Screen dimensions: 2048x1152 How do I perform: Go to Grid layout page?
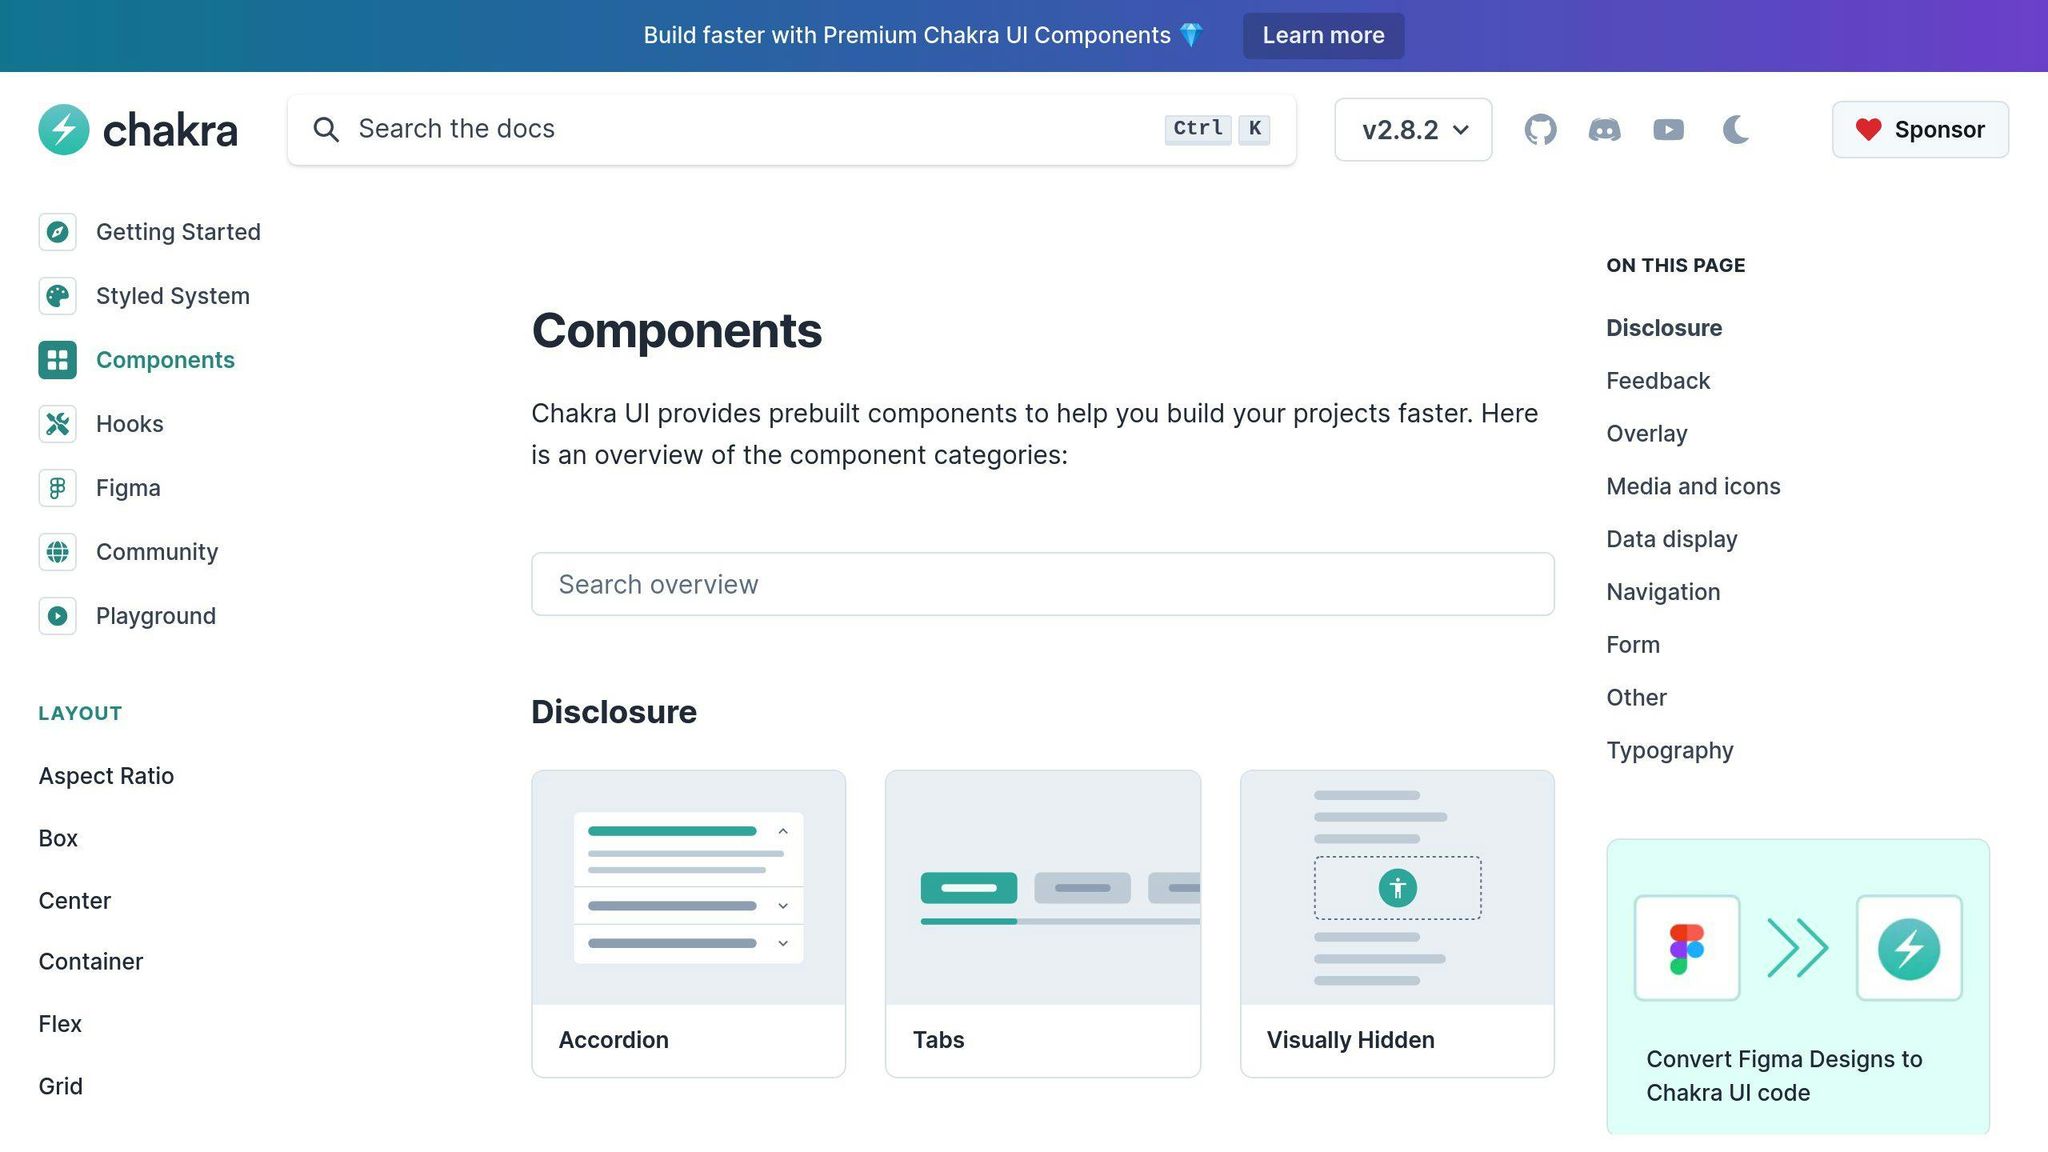(x=60, y=1086)
